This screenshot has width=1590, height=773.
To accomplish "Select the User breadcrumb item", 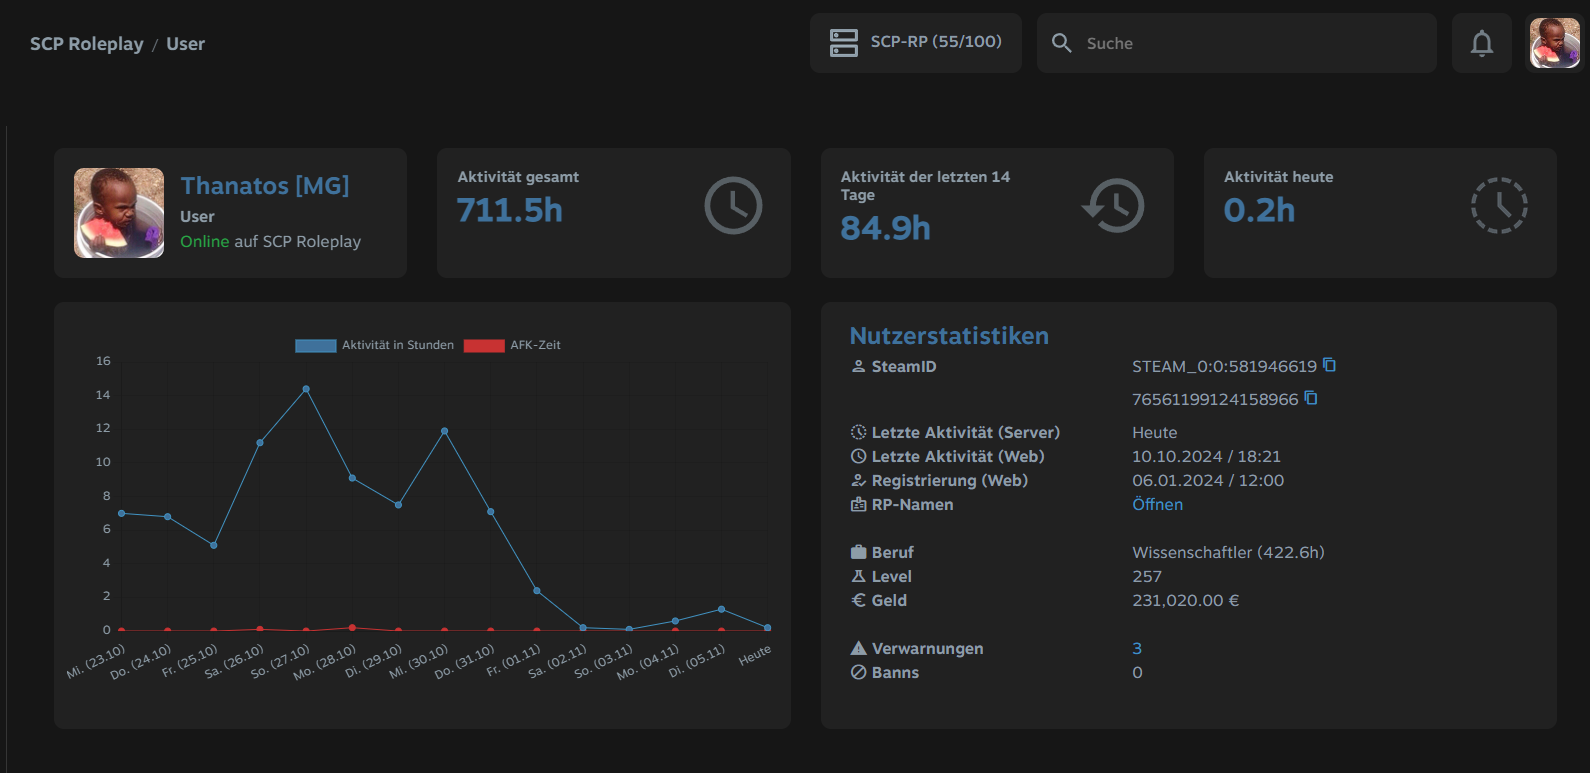I will 185,44.
